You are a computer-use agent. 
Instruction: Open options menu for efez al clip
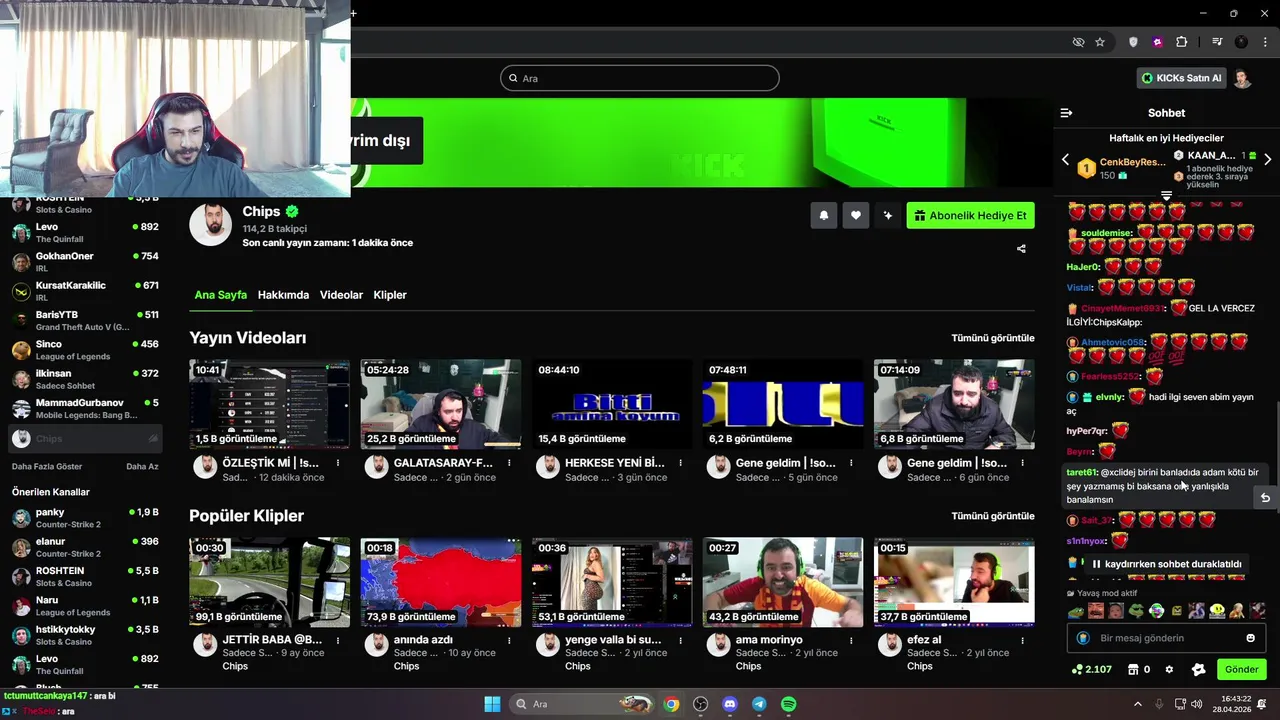[1022, 639]
